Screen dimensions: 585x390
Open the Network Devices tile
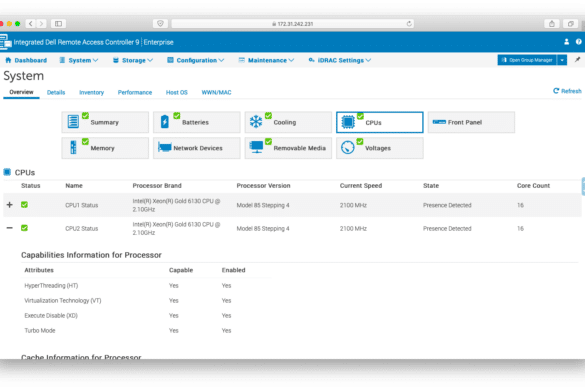[197, 148]
